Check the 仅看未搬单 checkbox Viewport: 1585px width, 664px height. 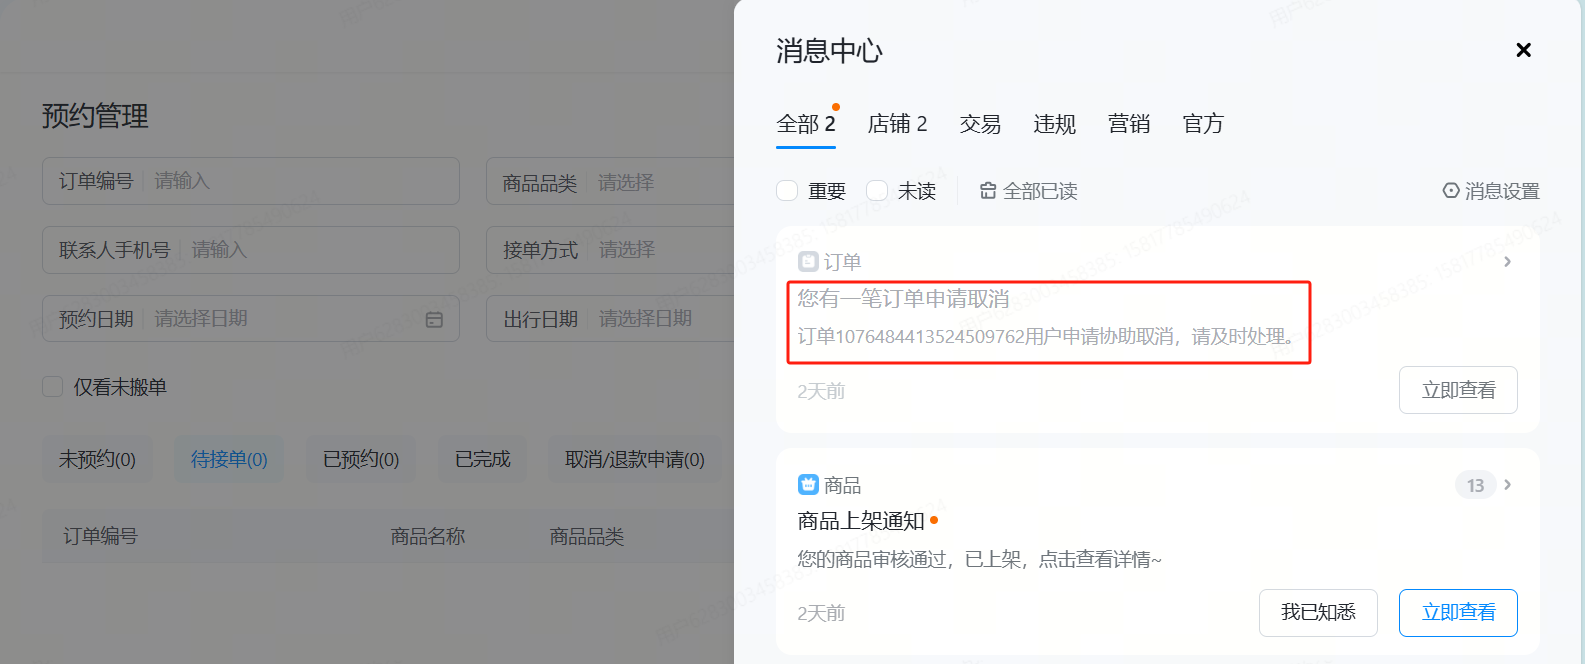[53, 387]
